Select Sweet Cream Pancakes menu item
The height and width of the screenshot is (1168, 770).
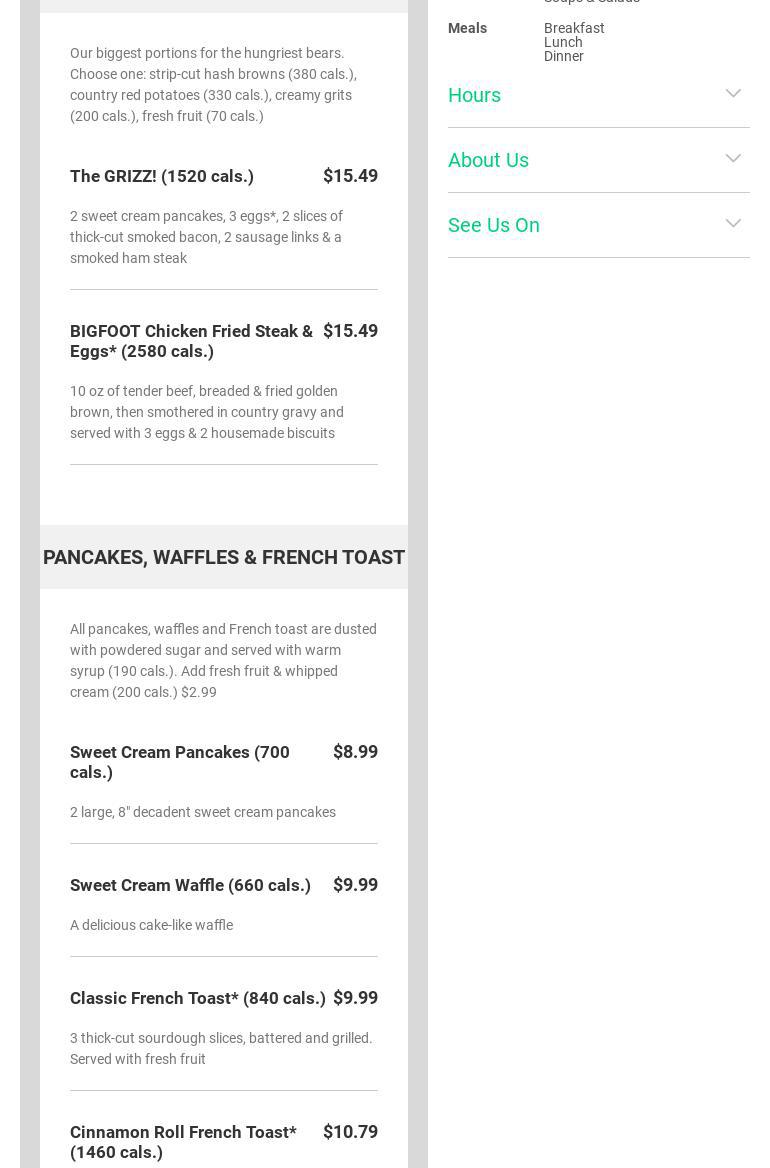coord(180,762)
